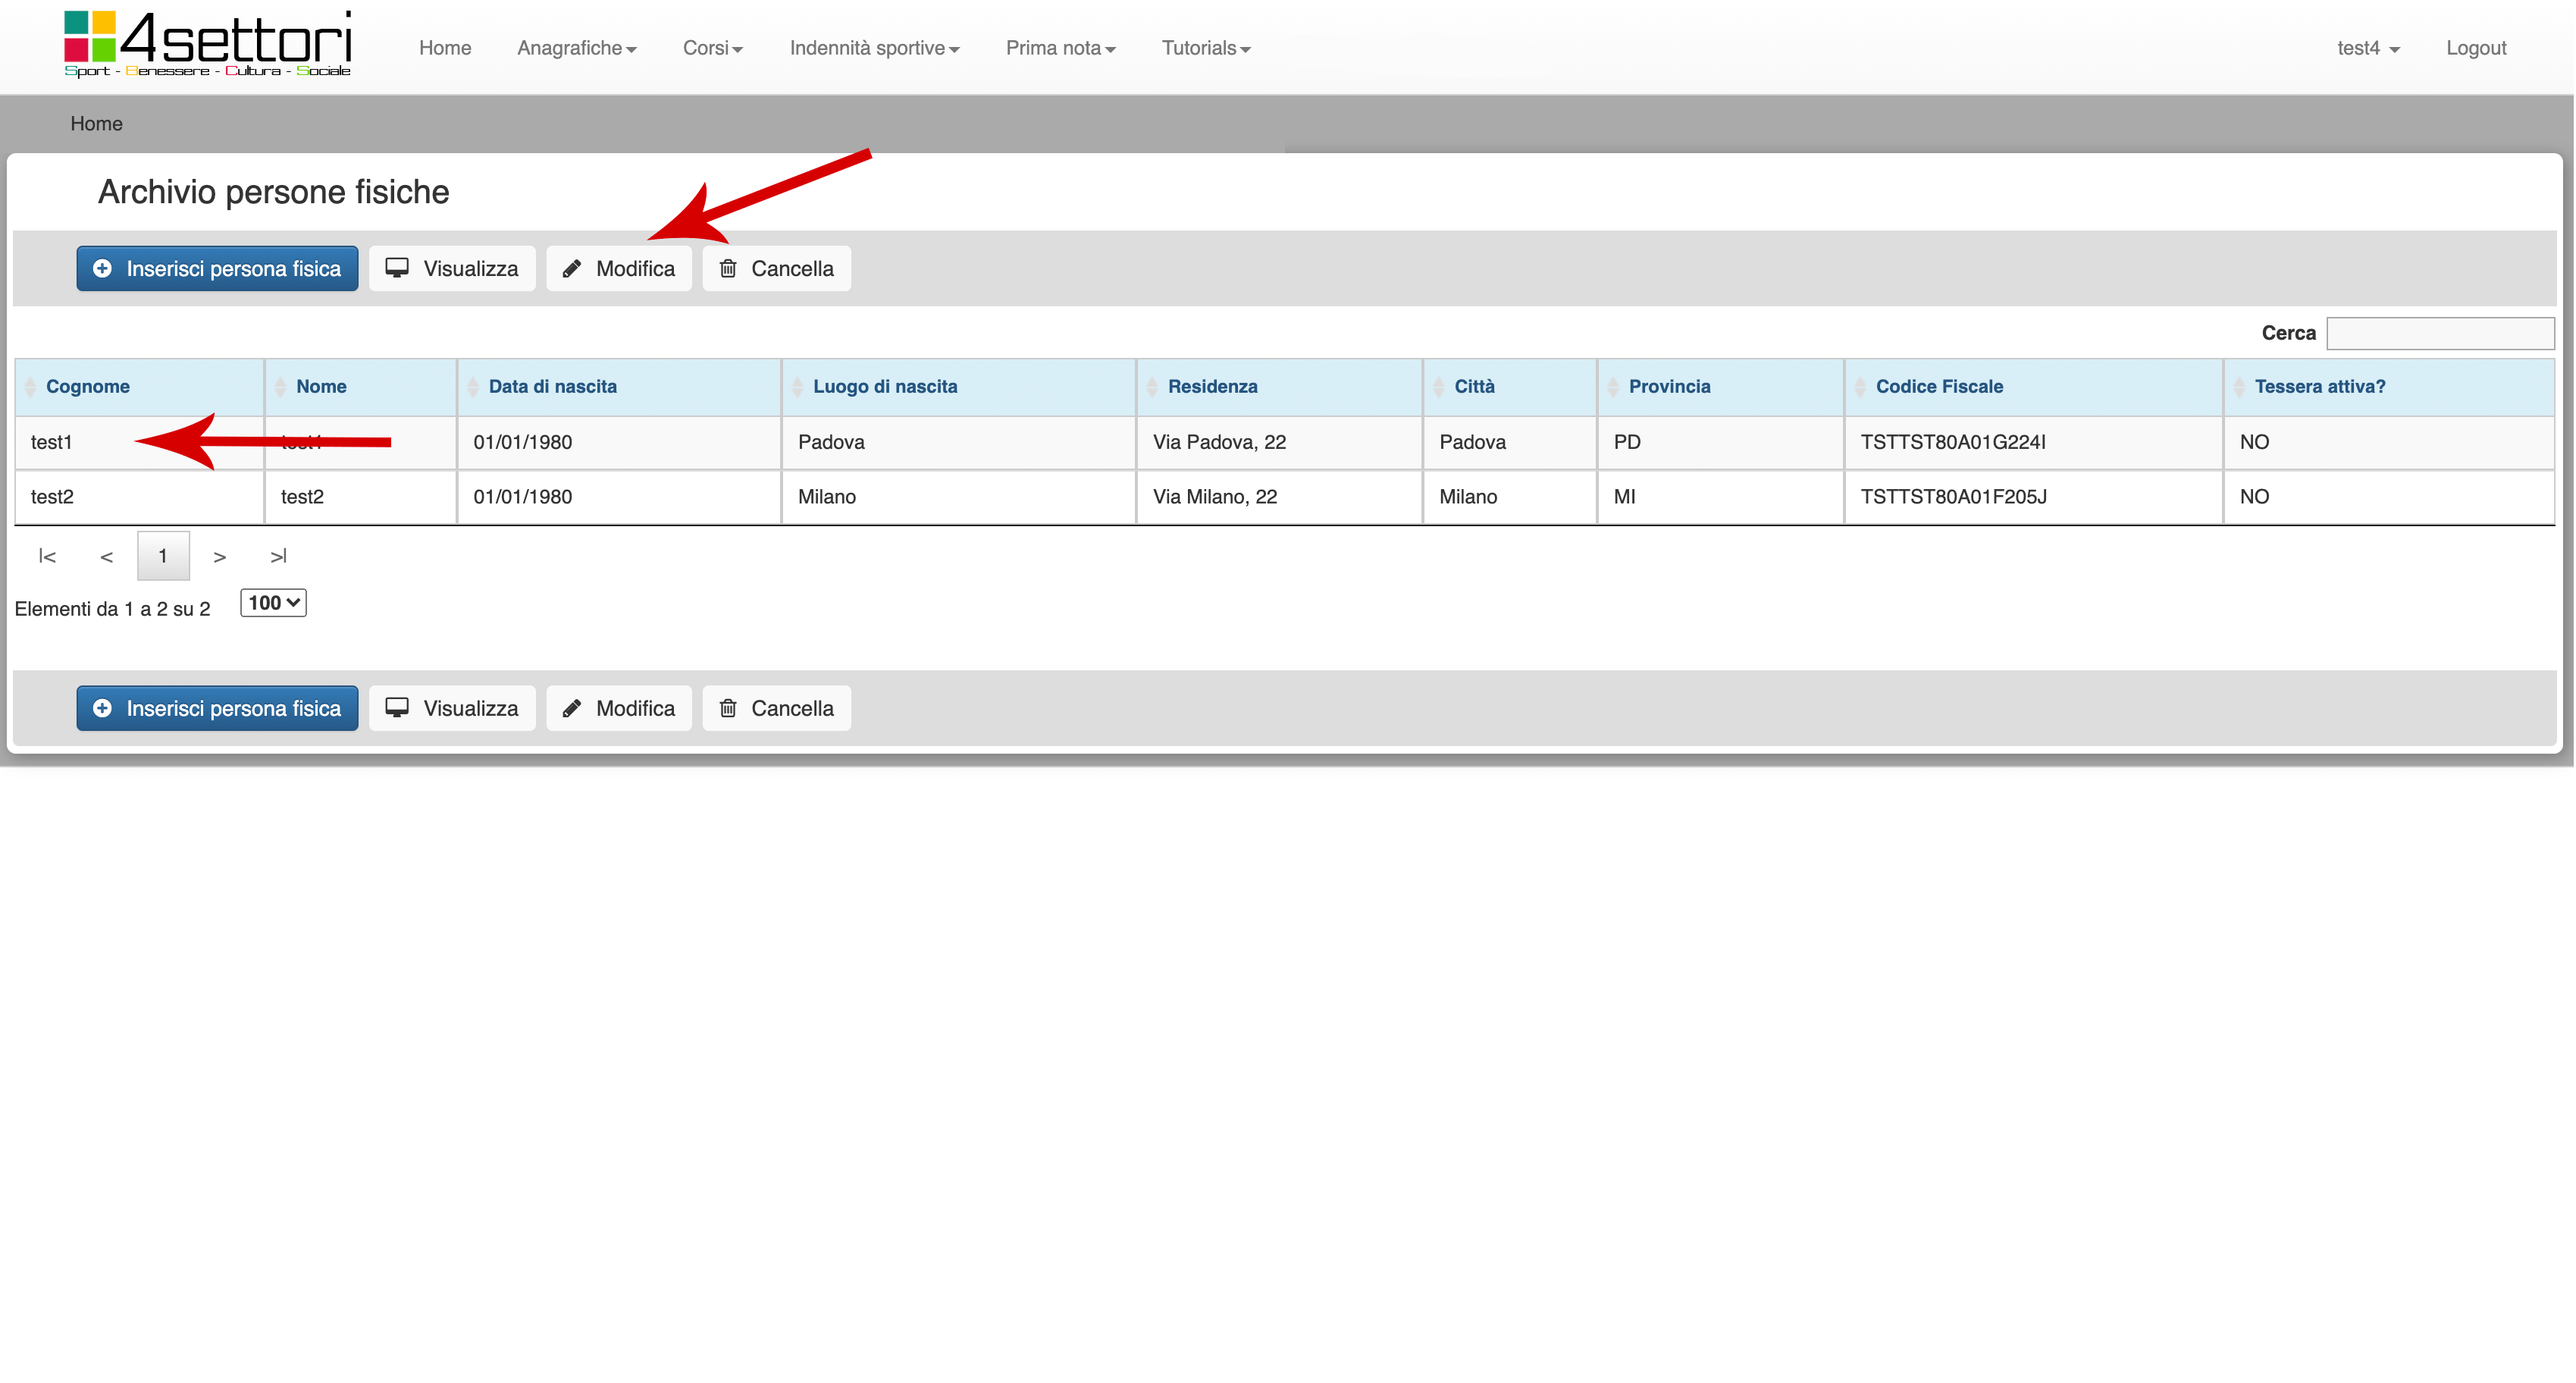Click the Logout link
This screenshot has height=1383, width=2576.
click(2475, 48)
